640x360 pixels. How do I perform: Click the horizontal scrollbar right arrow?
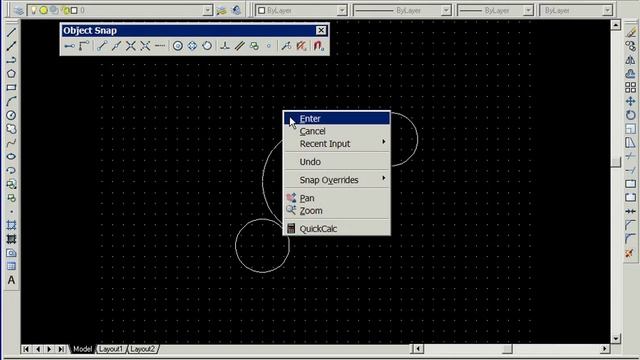coord(605,349)
